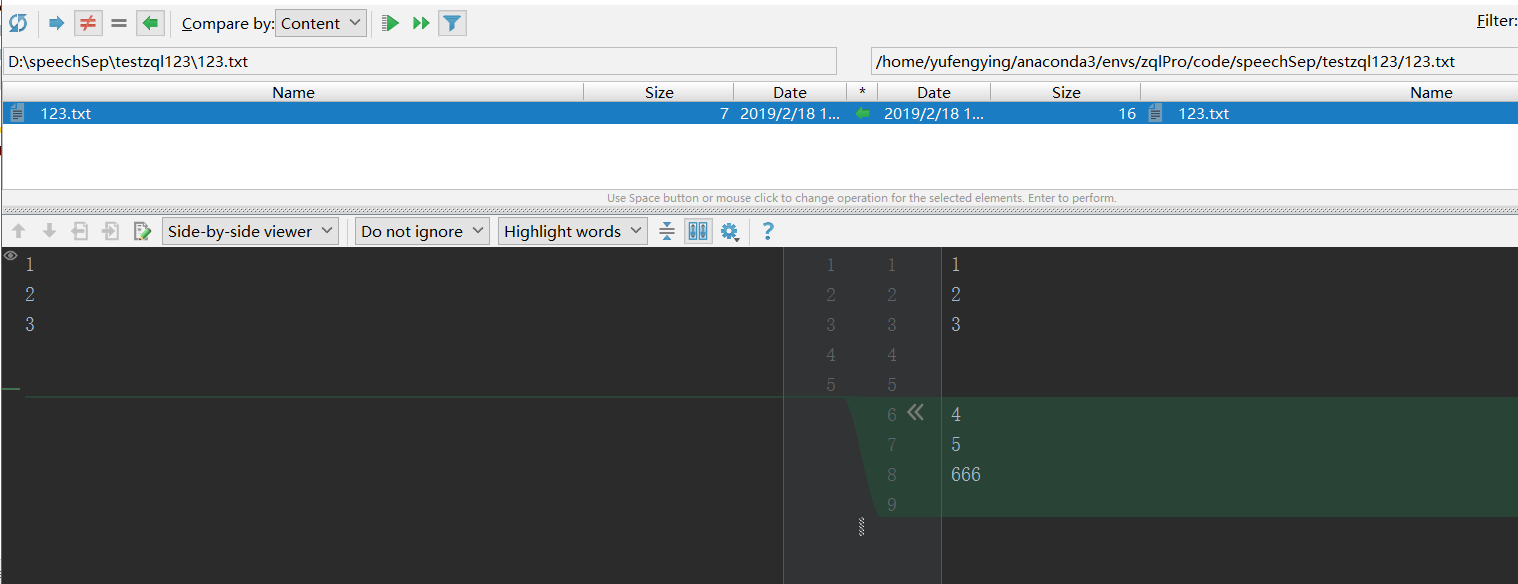The width and height of the screenshot is (1518, 584).
Task: Open the Highlight words dropdown
Action: click(x=572, y=231)
